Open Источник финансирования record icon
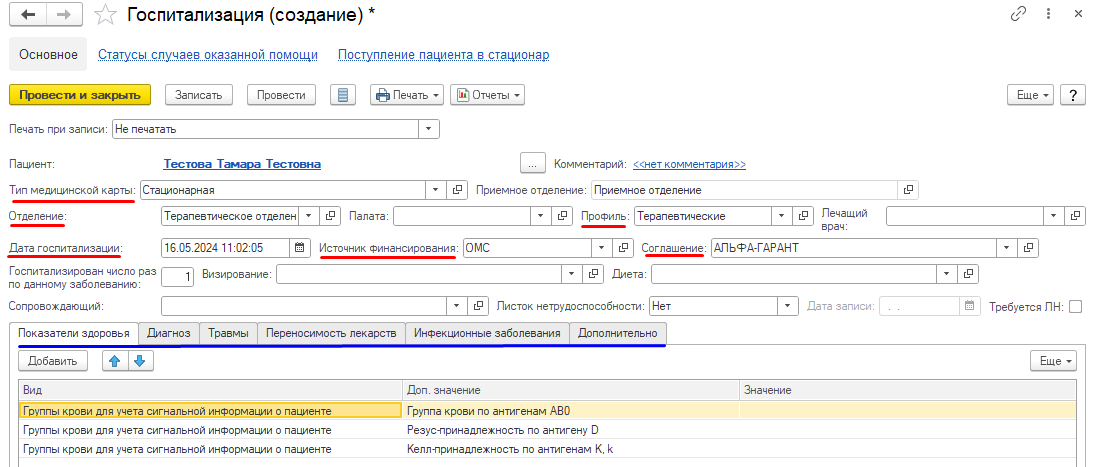Screen dimensions: 1102x467 click(623, 248)
